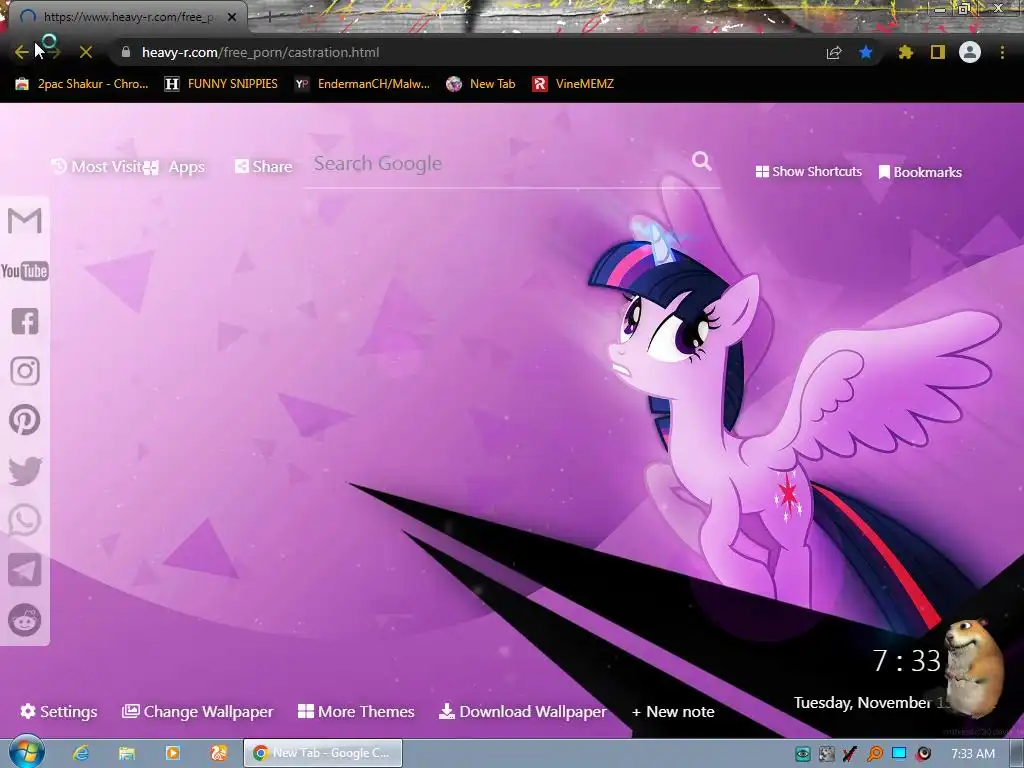Open the Bookmarks panel link
This screenshot has width=1024, height=768.
(x=920, y=172)
